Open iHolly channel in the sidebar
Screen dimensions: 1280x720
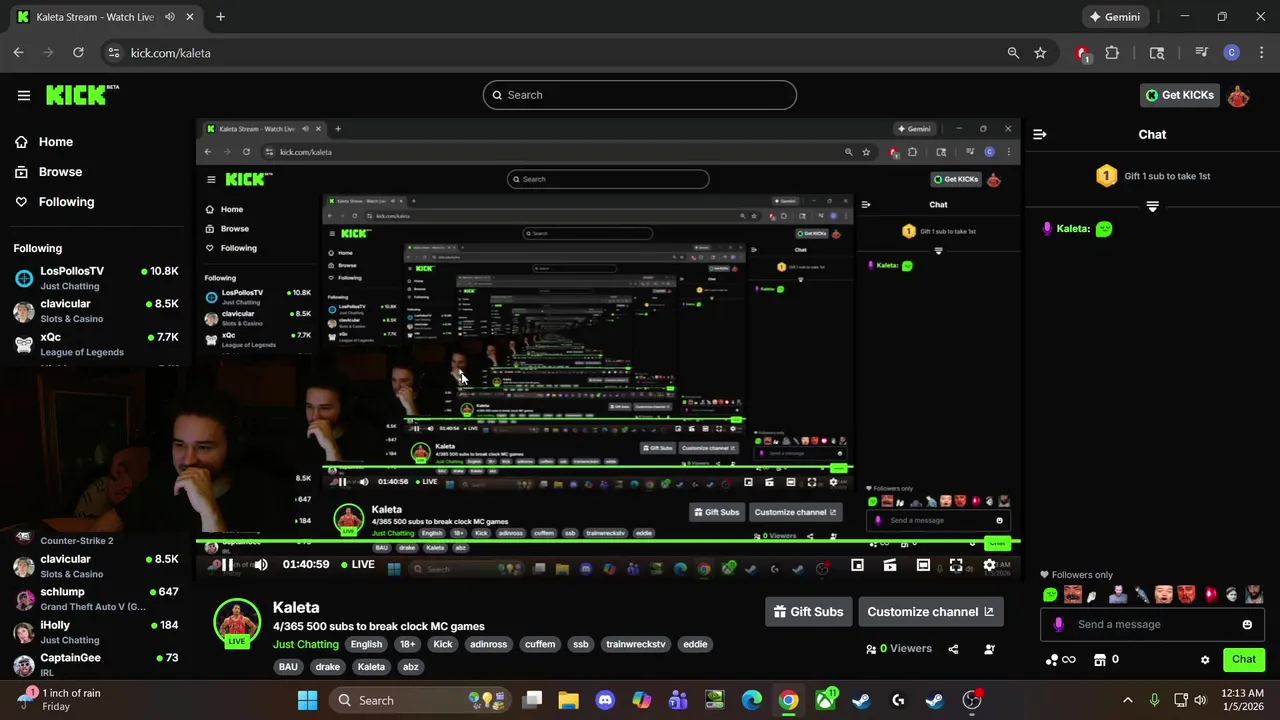(x=96, y=632)
